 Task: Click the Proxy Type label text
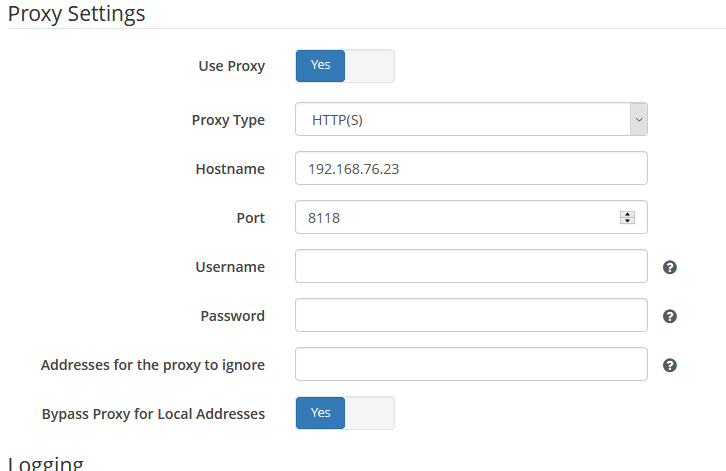[x=228, y=120]
